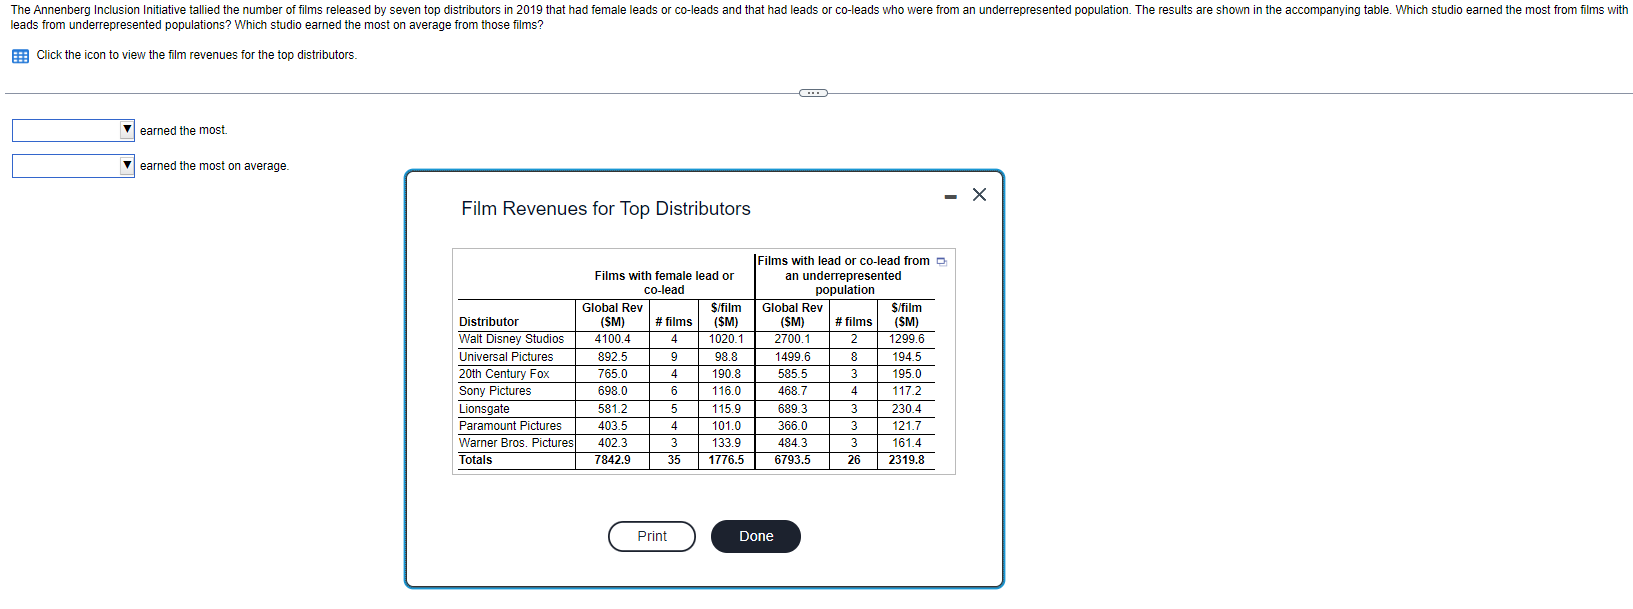Click the 7842.9 total revenue cell
Screen dimensions: 1633x609
tap(612, 460)
